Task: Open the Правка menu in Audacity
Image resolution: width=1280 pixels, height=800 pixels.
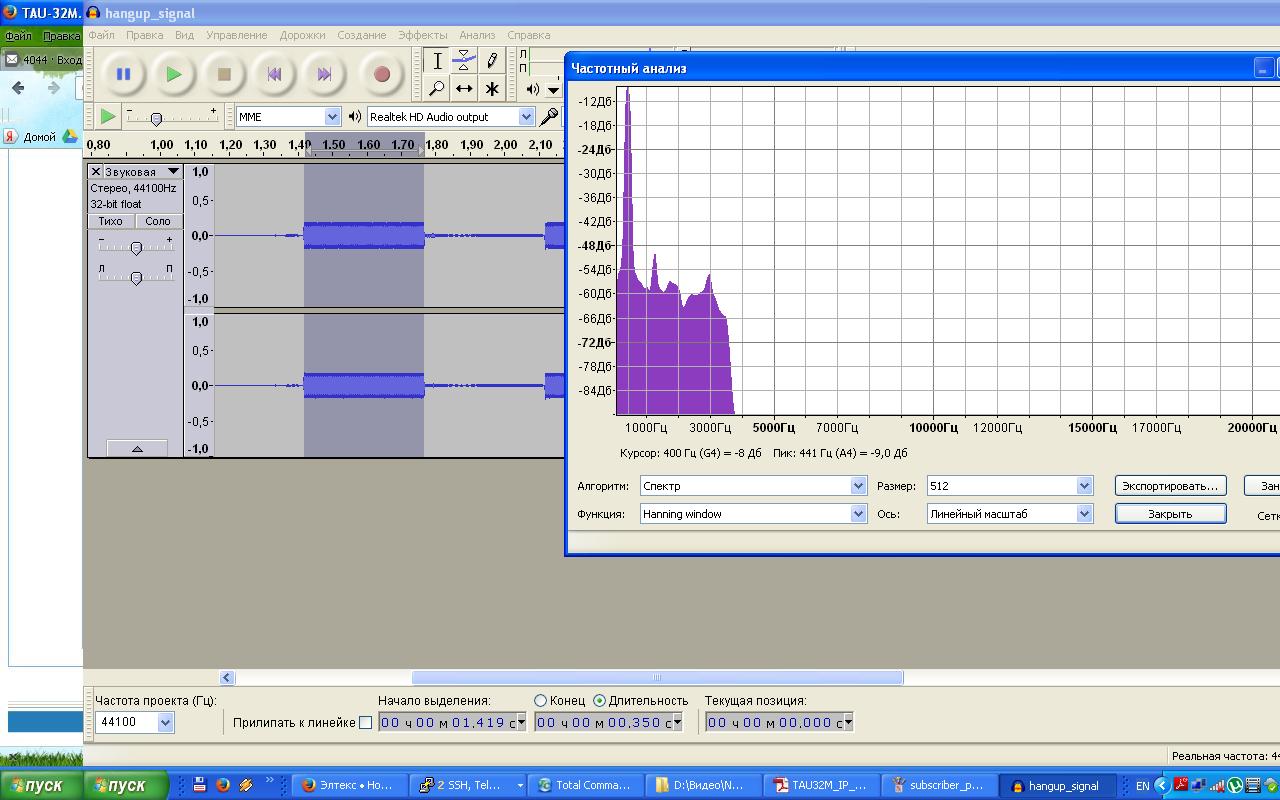Action: [x=145, y=35]
